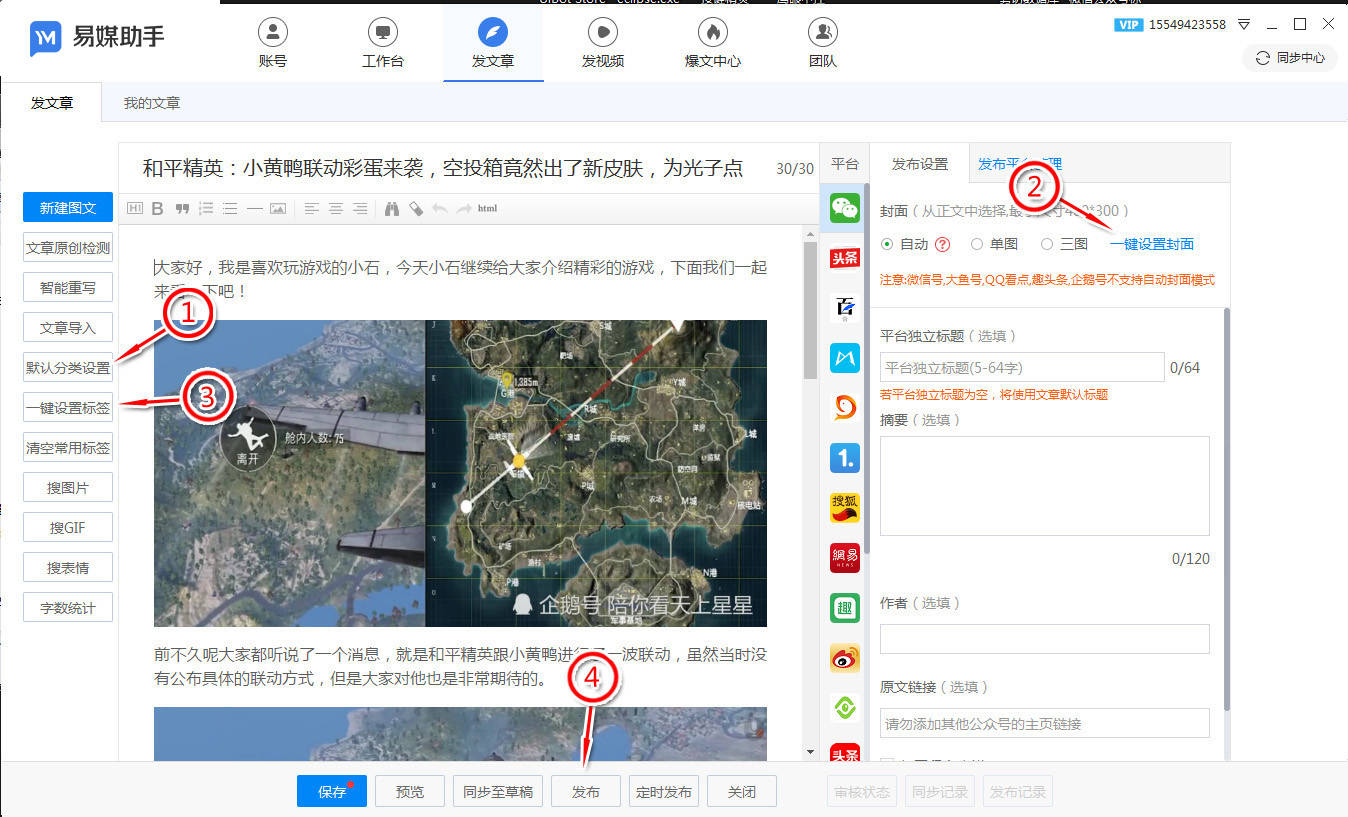This screenshot has height=817, width=1348.
Task: Click 定时发布 scheduled publish button
Action: pyautogui.click(x=664, y=791)
